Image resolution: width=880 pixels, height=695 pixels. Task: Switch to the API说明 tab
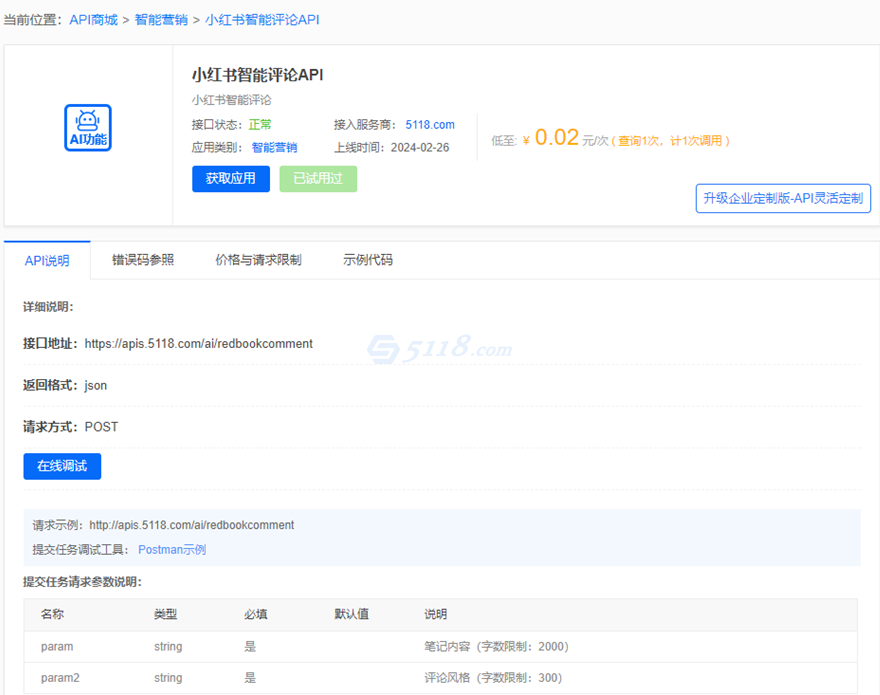[x=47, y=261]
